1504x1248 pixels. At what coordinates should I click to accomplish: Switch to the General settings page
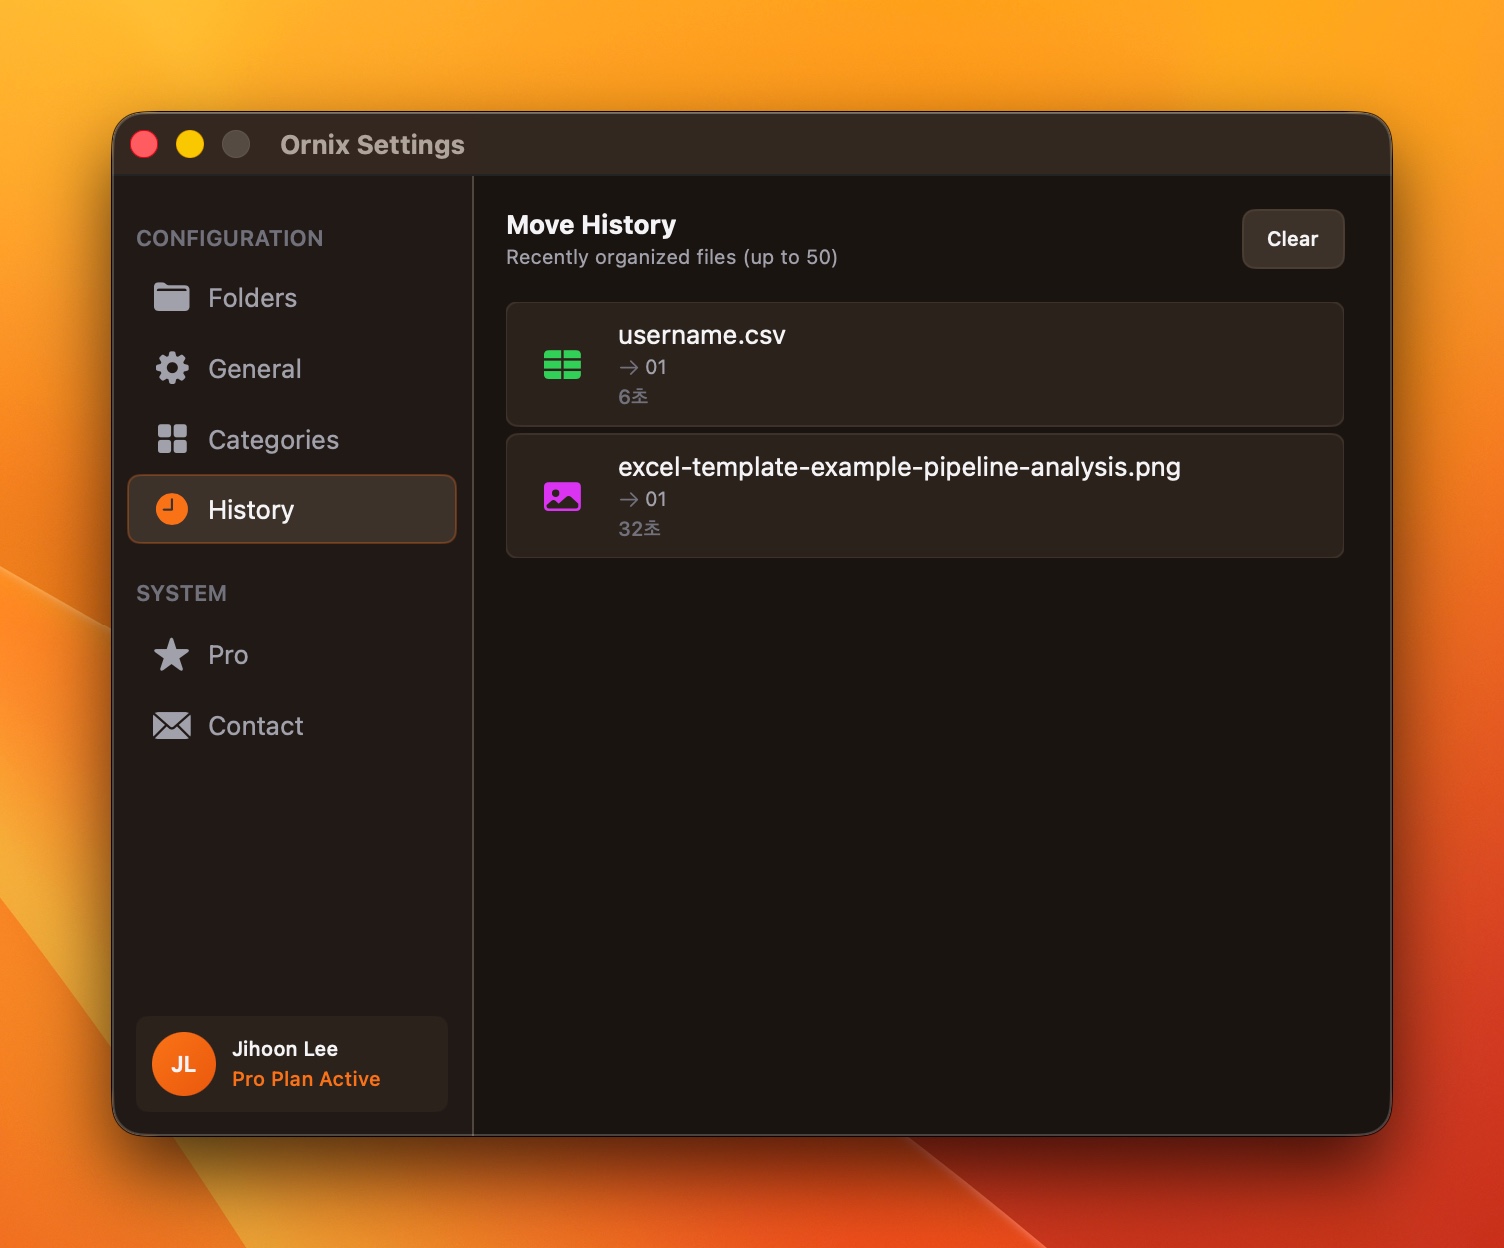254,369
